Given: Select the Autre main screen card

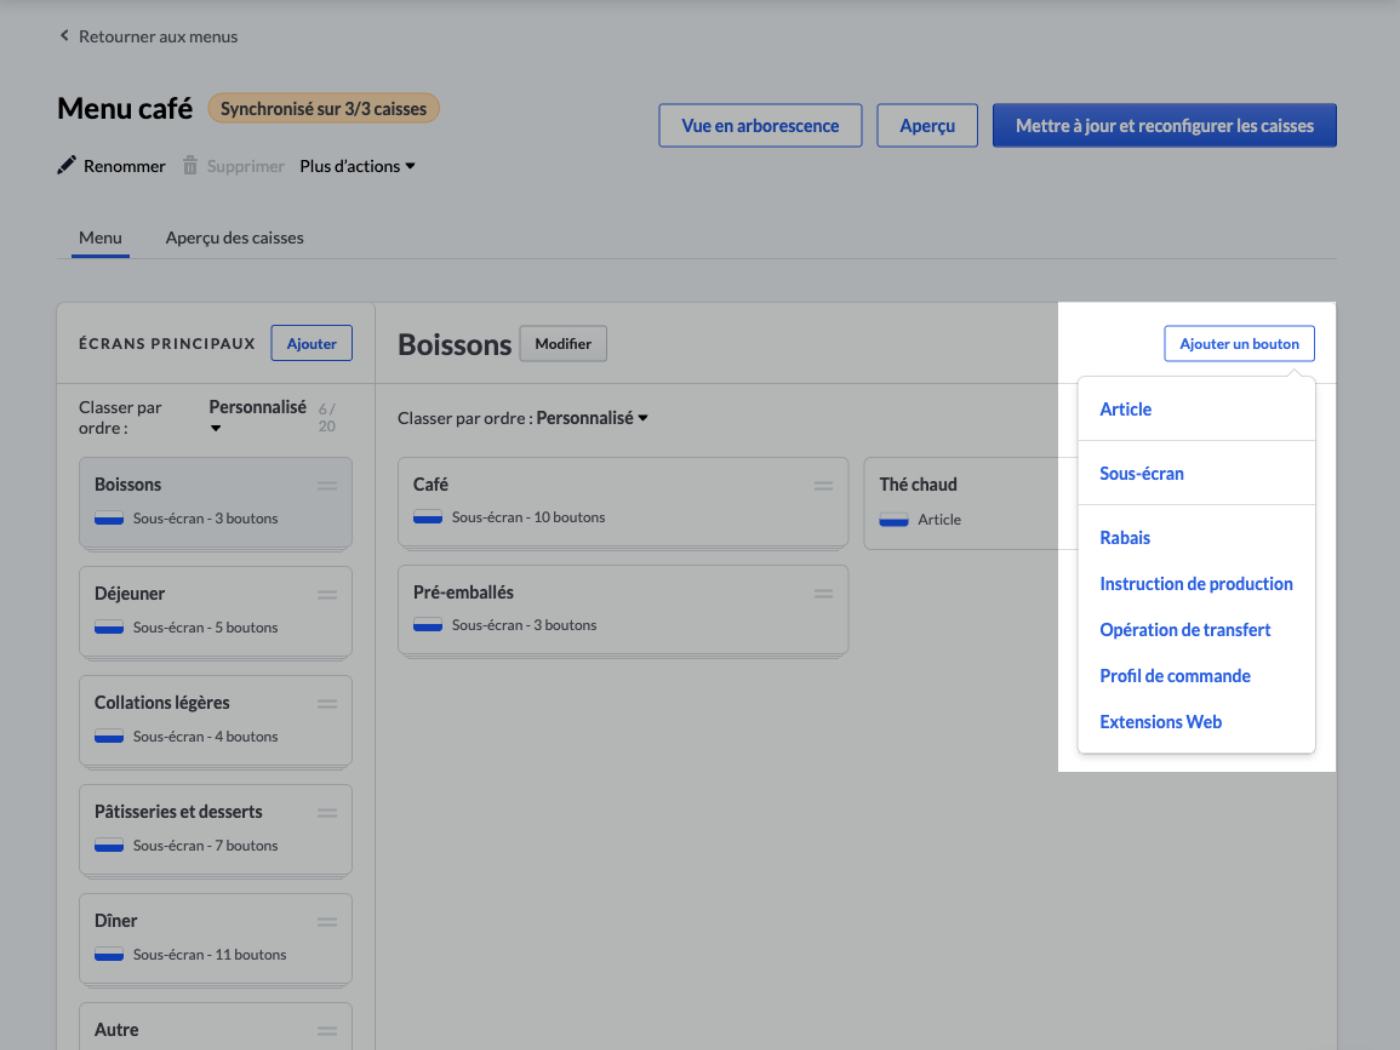Looking at the screenshot, I should coord(215,1027).
